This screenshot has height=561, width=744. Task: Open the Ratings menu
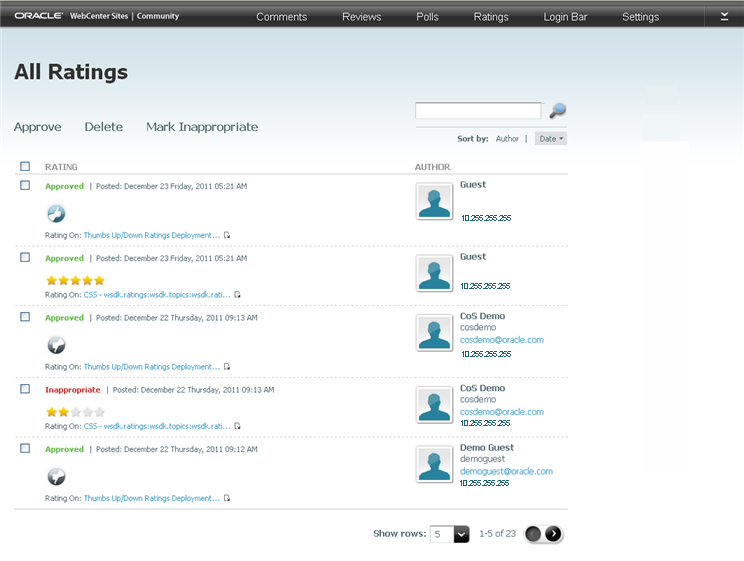click(491, 17)
